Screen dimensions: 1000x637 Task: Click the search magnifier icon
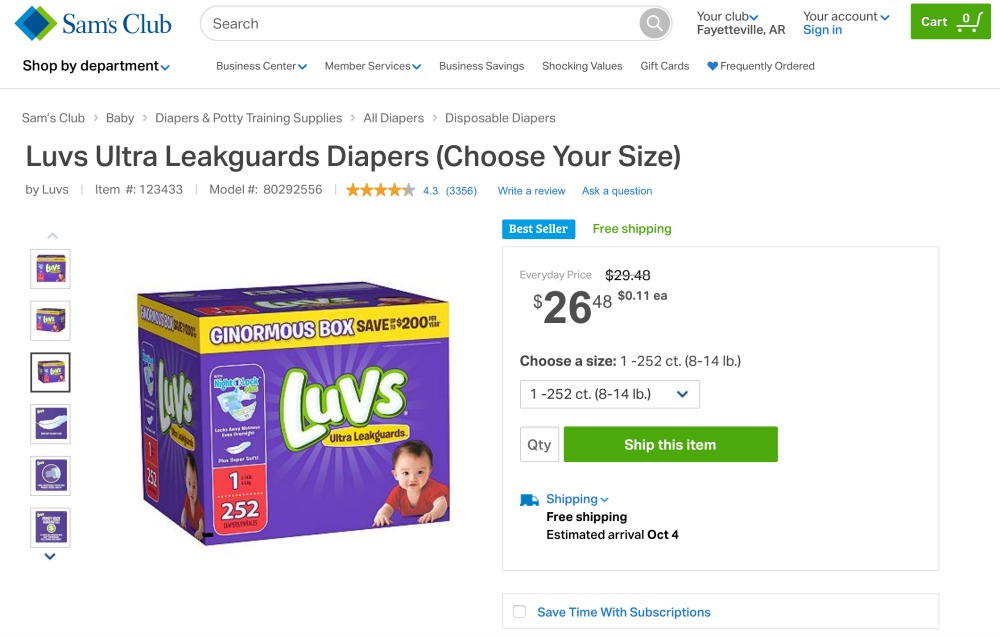click(654, 24)
